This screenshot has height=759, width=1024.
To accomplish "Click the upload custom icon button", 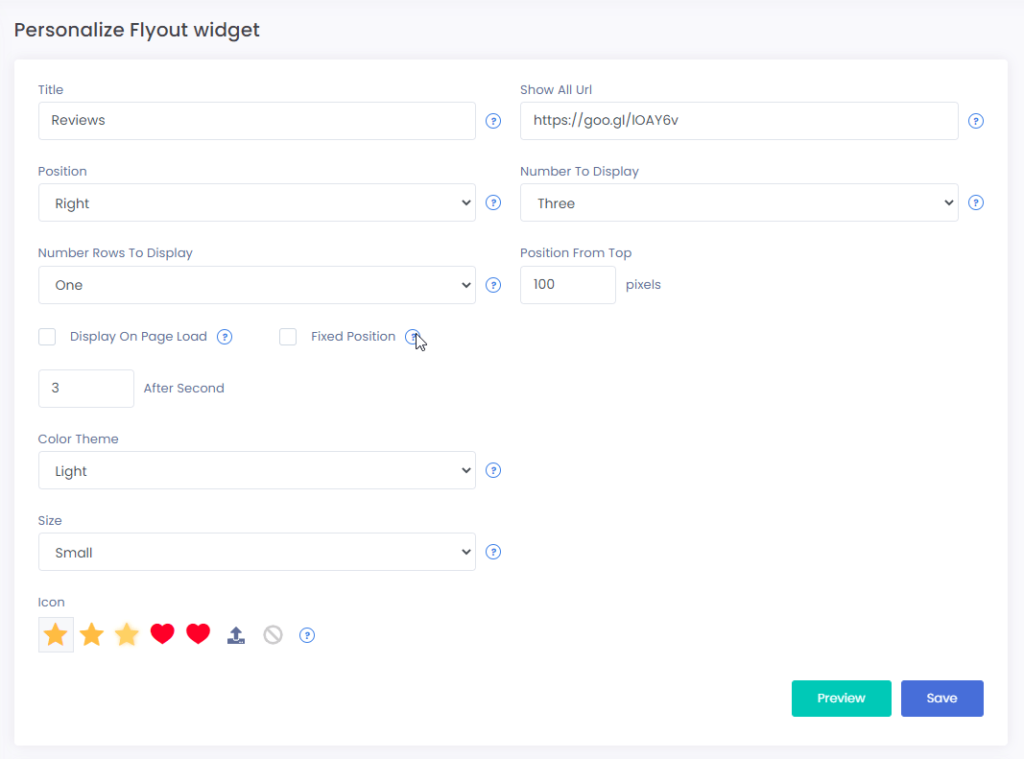I will click(236, 635).
